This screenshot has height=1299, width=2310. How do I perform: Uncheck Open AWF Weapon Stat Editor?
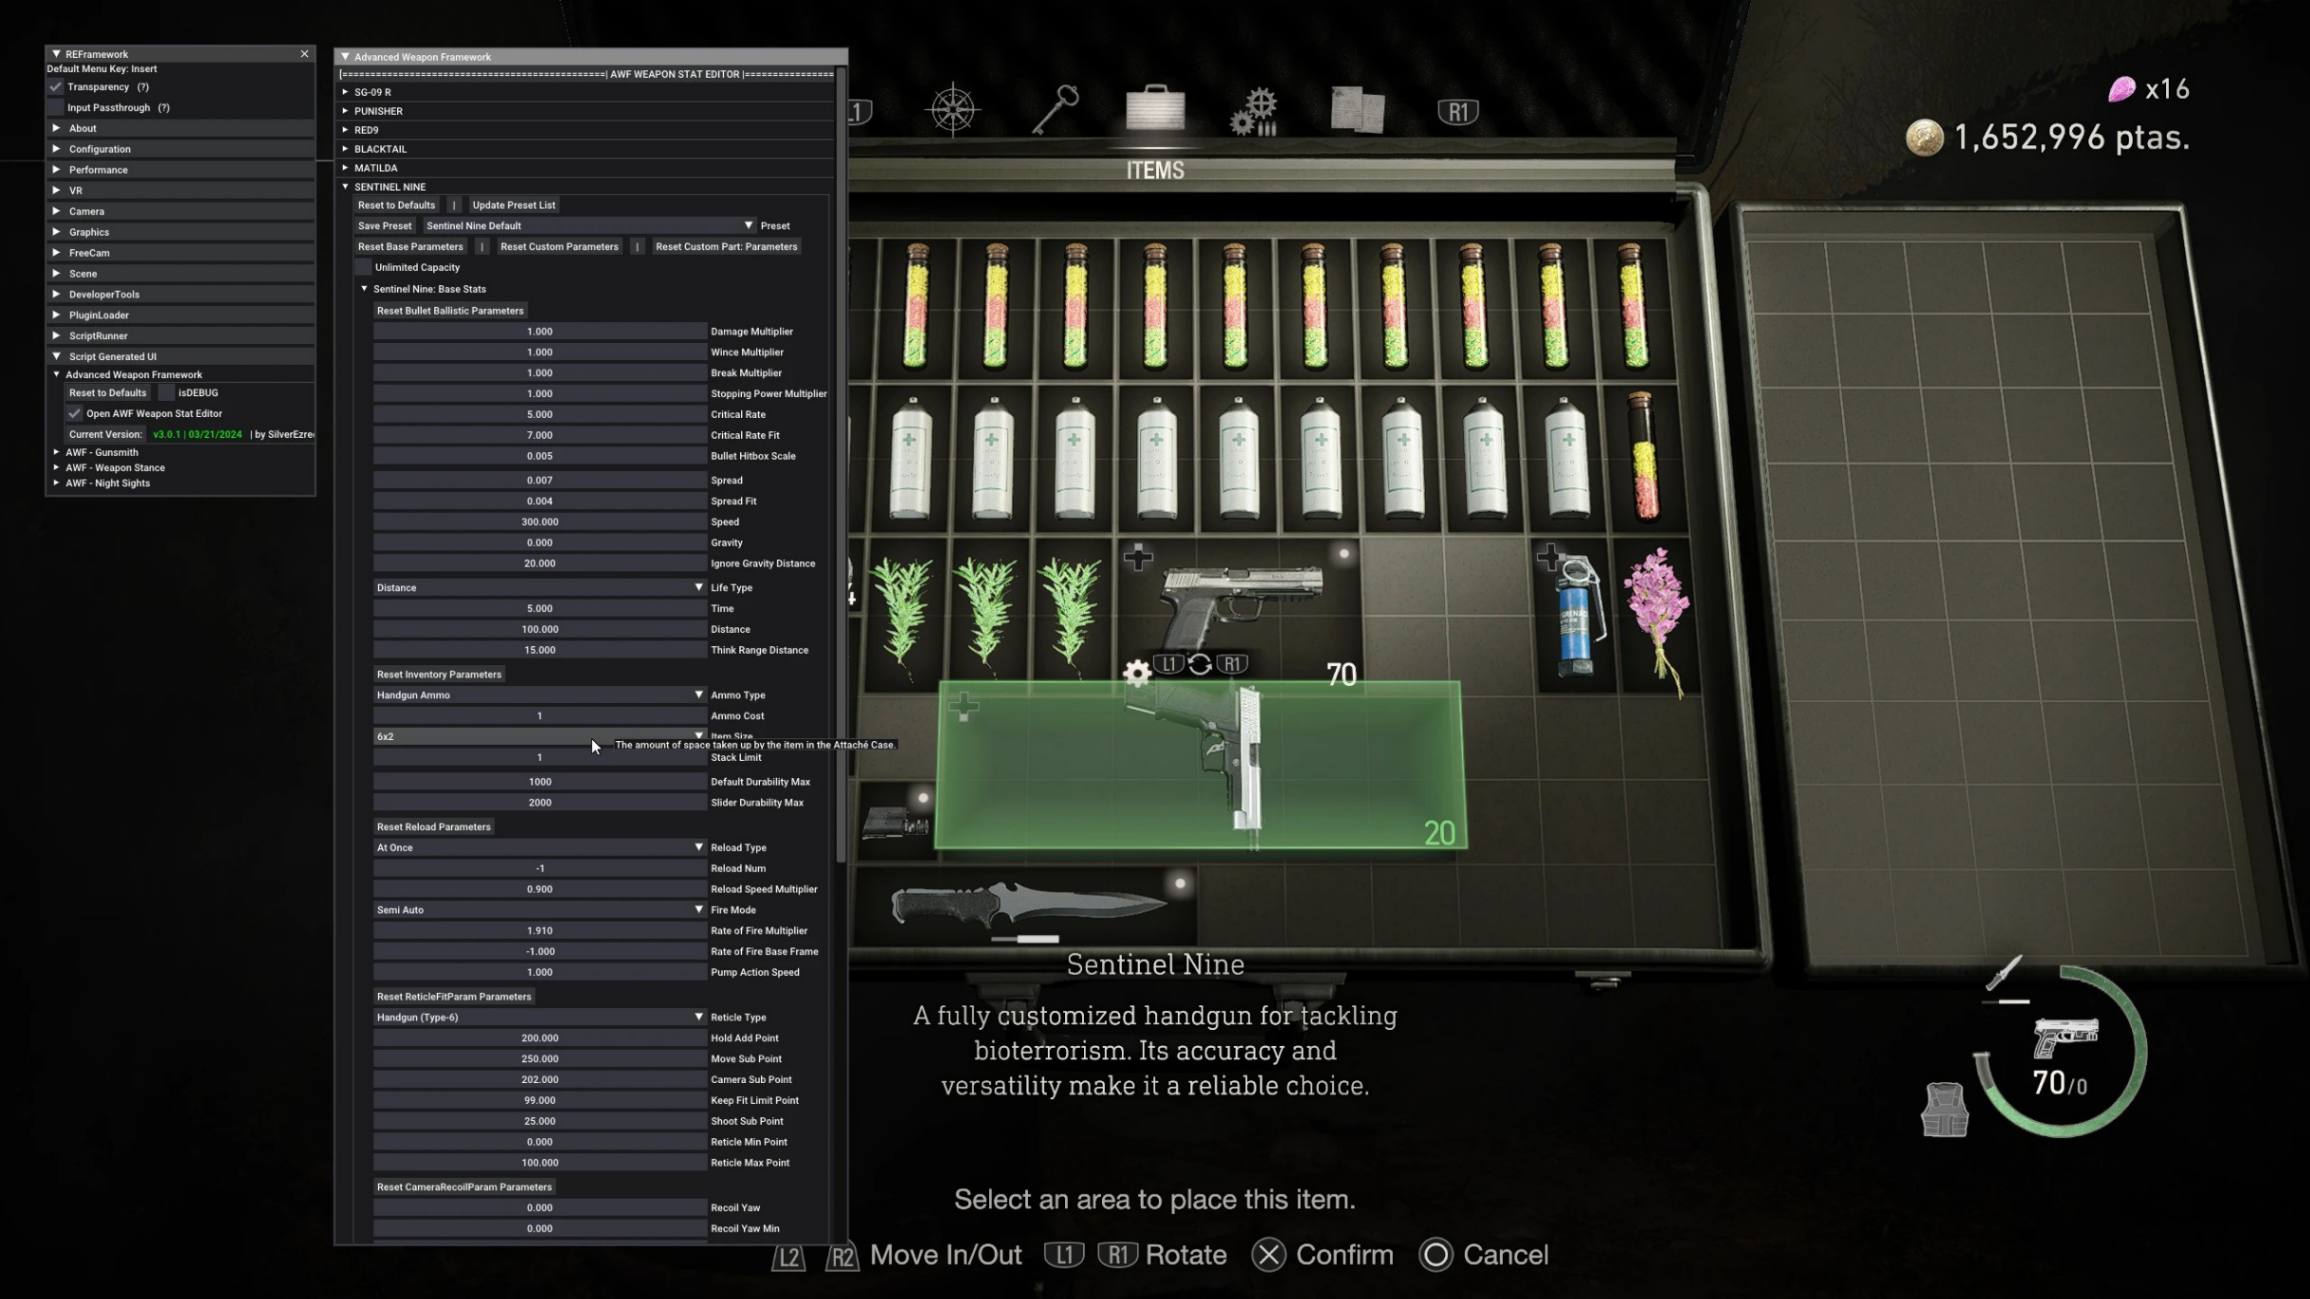click(75, 413)
